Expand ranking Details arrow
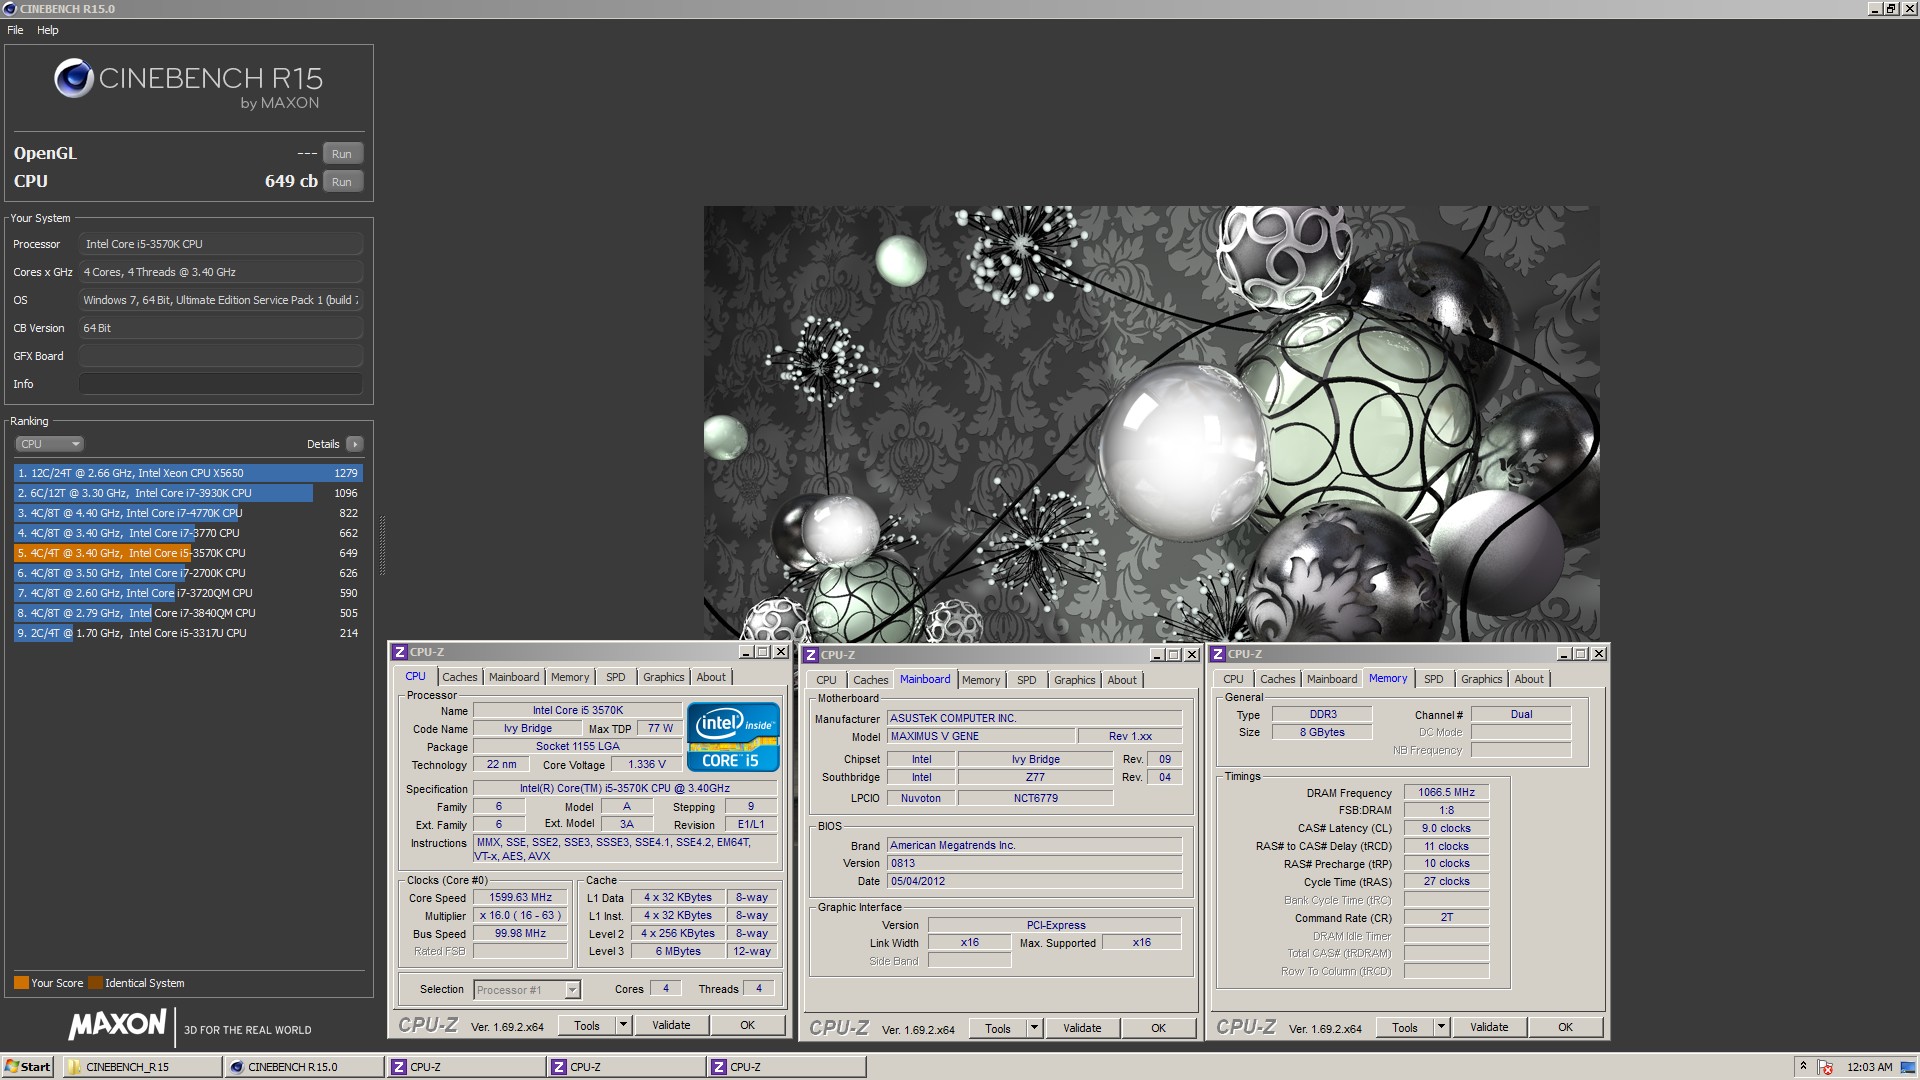 pos(355,444)
